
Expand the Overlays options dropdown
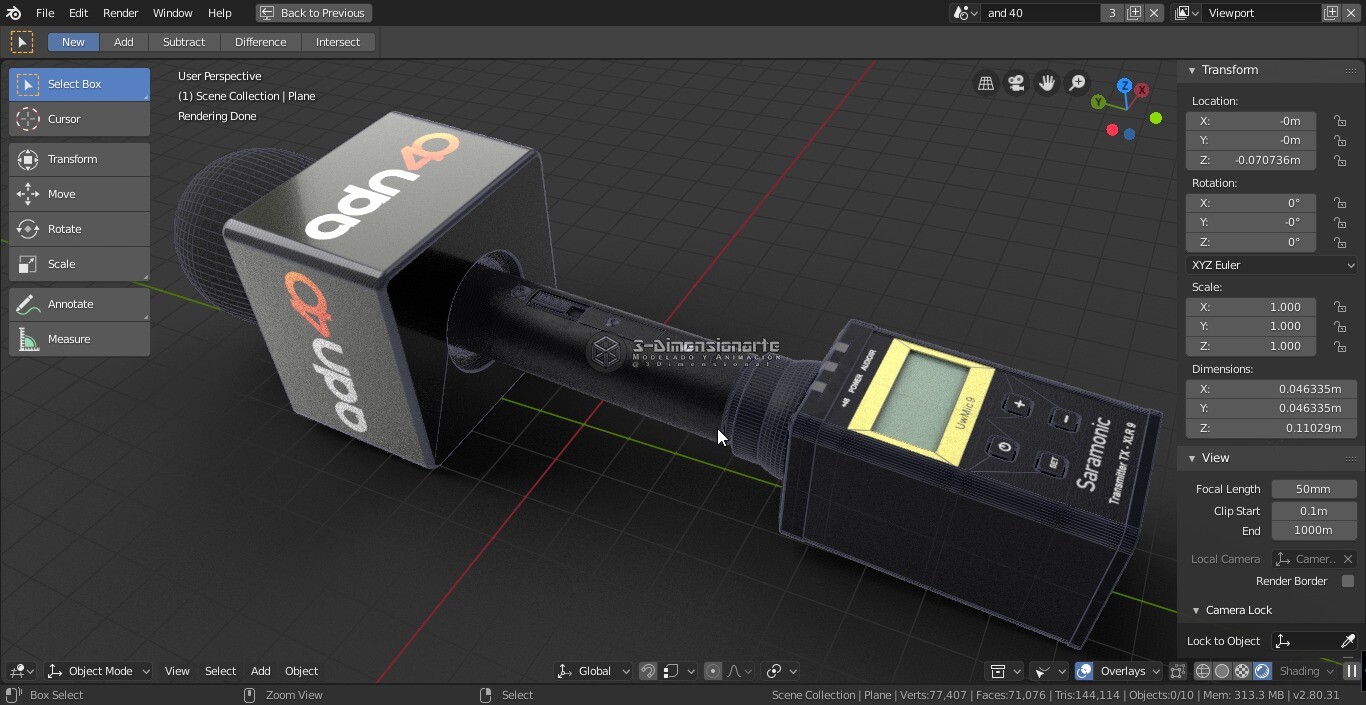[x=1129, y=671]
